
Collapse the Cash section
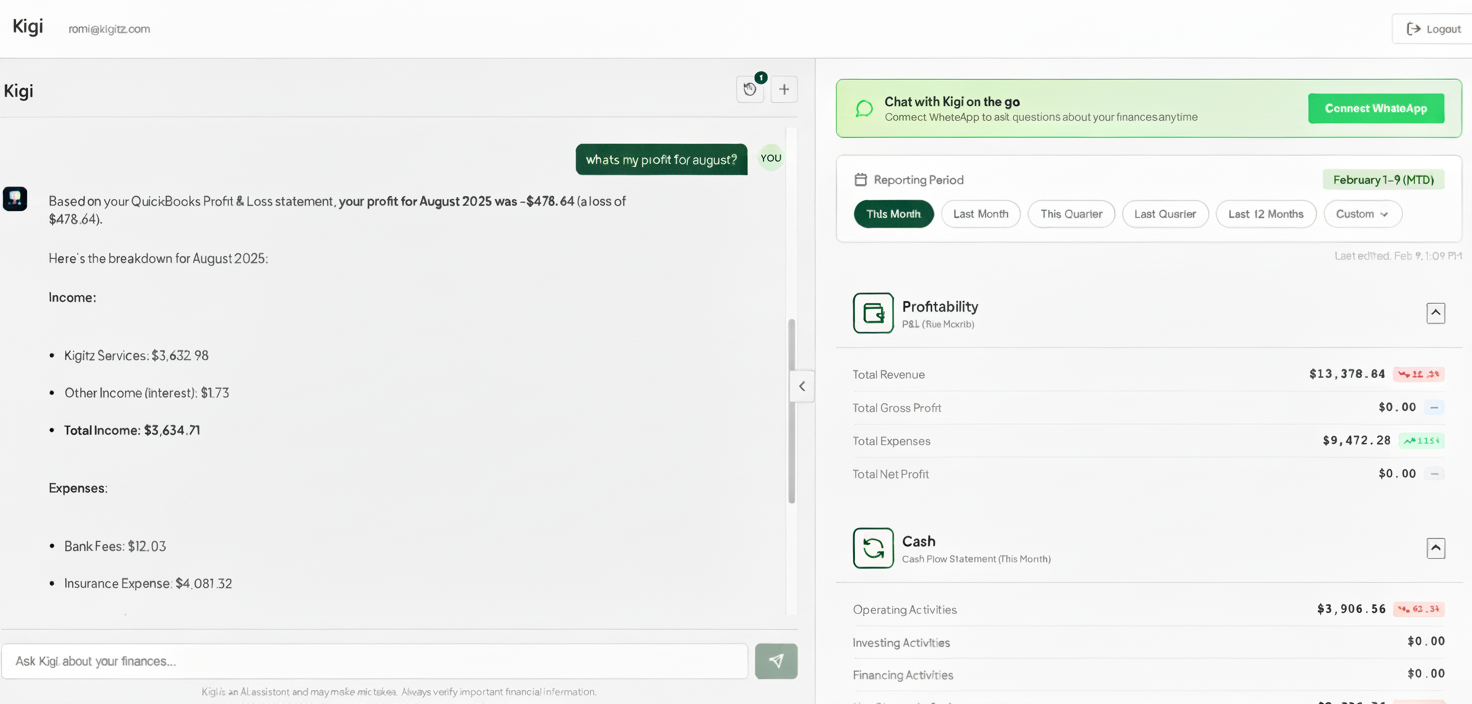click(x=1435, y=548)
